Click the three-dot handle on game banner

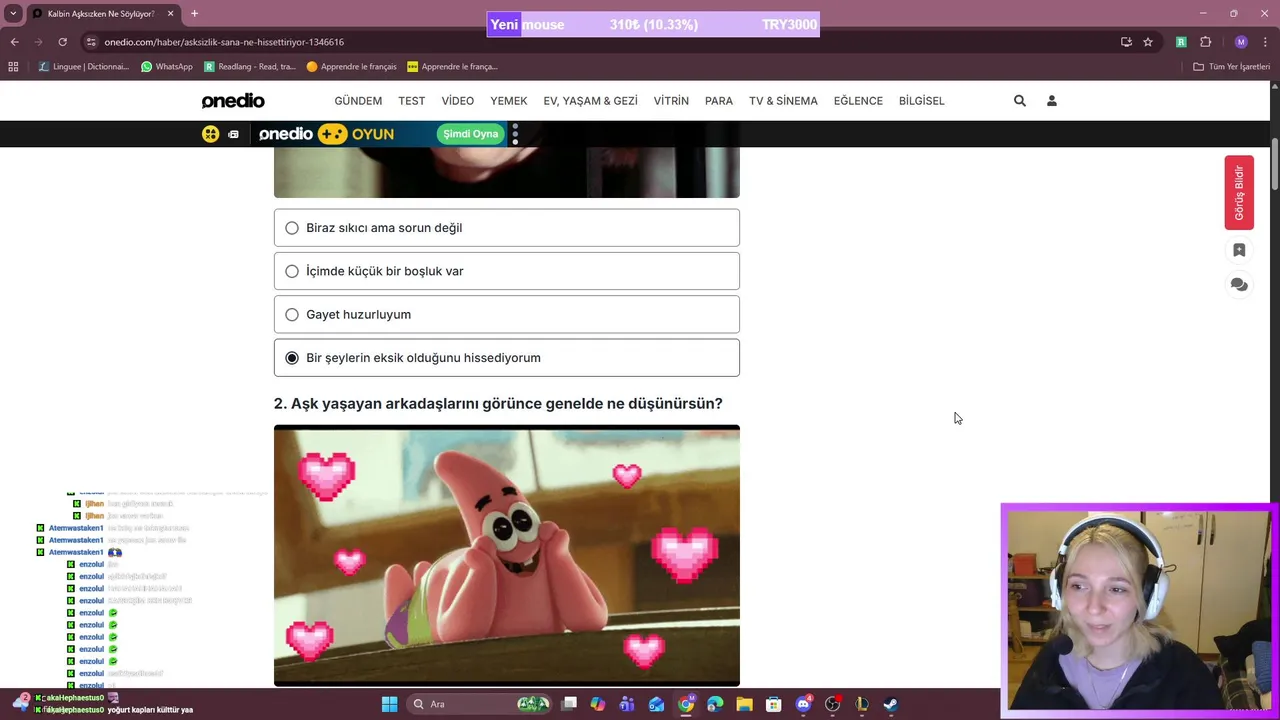coord(515,134)
